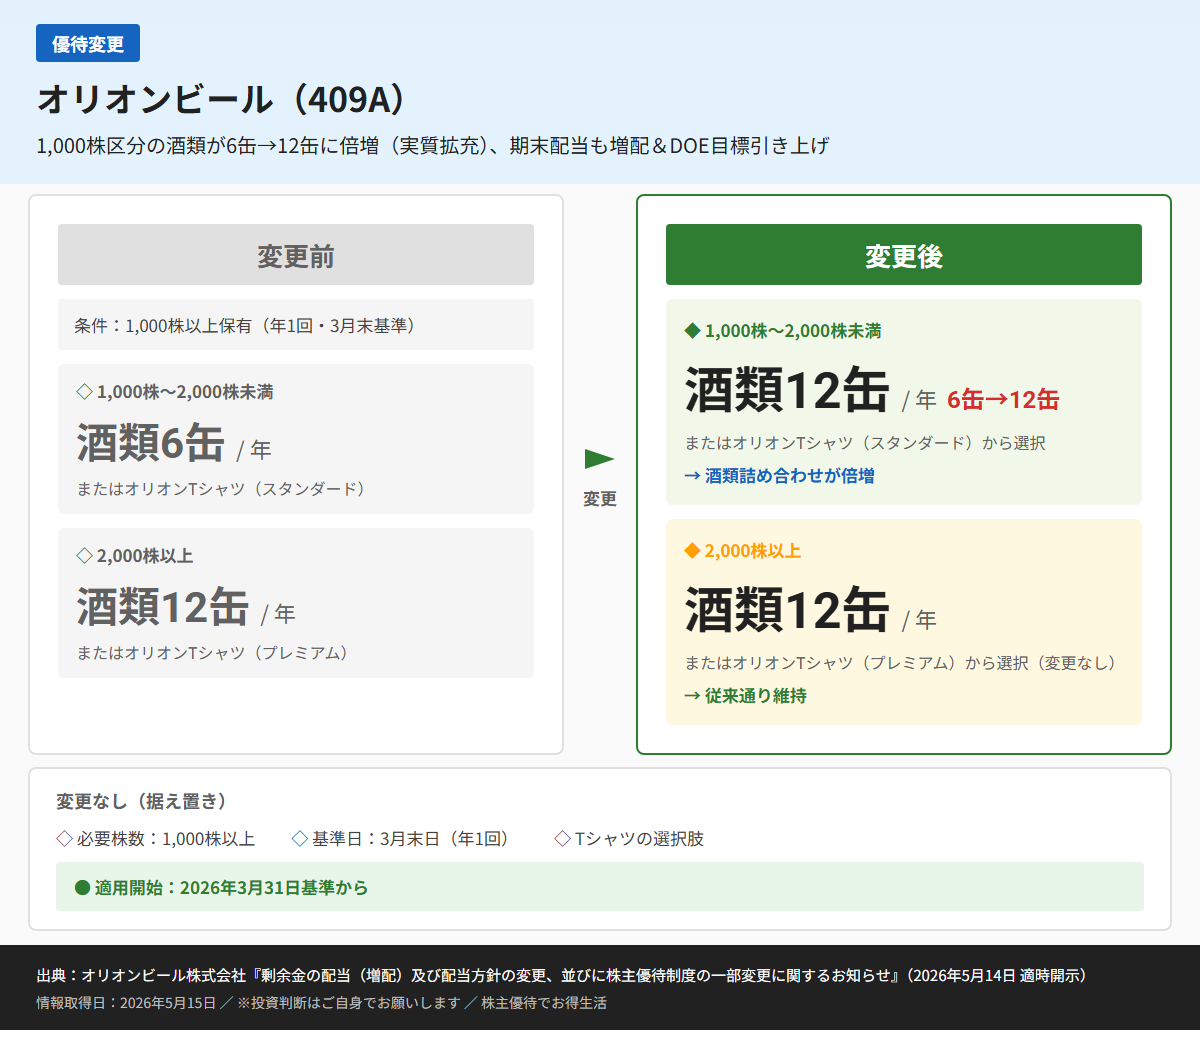Click the purple diamond before Tシャツの選択肢

click(563, 839)
